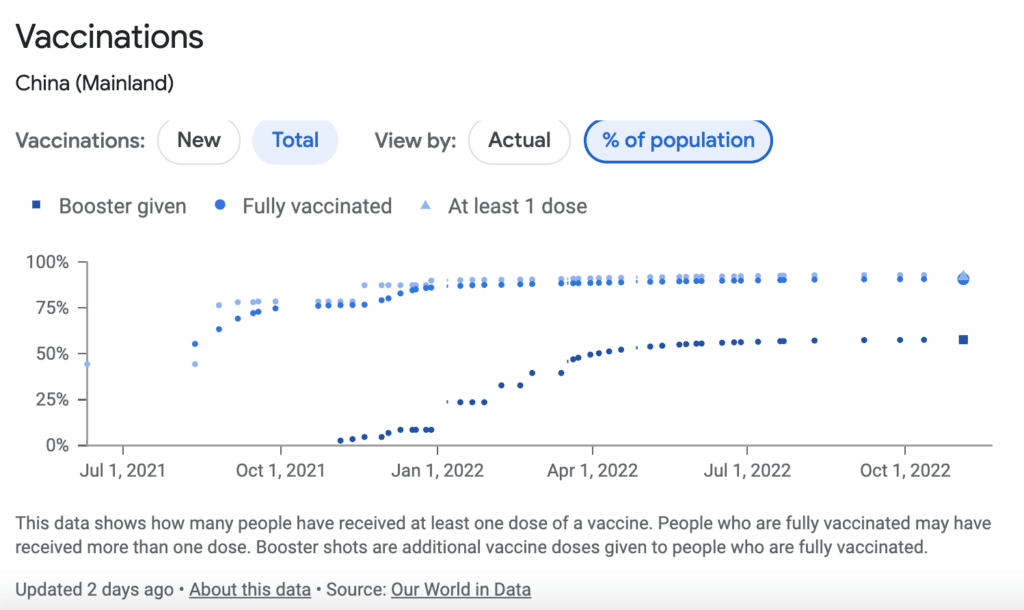Select the New vaccinations toggle

point(199,141)
